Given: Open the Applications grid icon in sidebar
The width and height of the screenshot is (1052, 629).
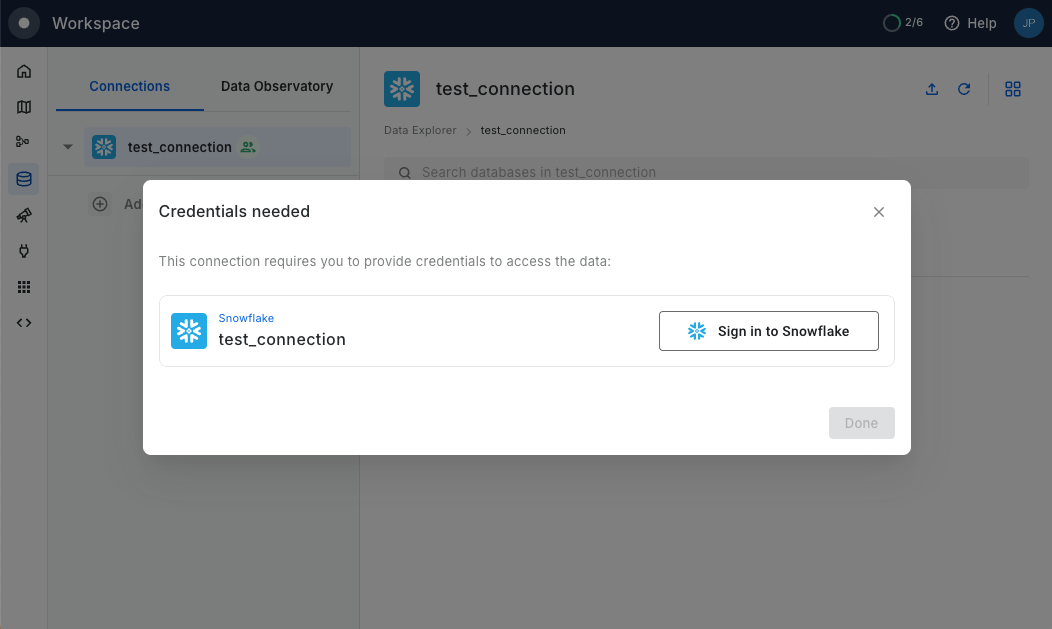Looking at the screenshot, I should point(24,287).
